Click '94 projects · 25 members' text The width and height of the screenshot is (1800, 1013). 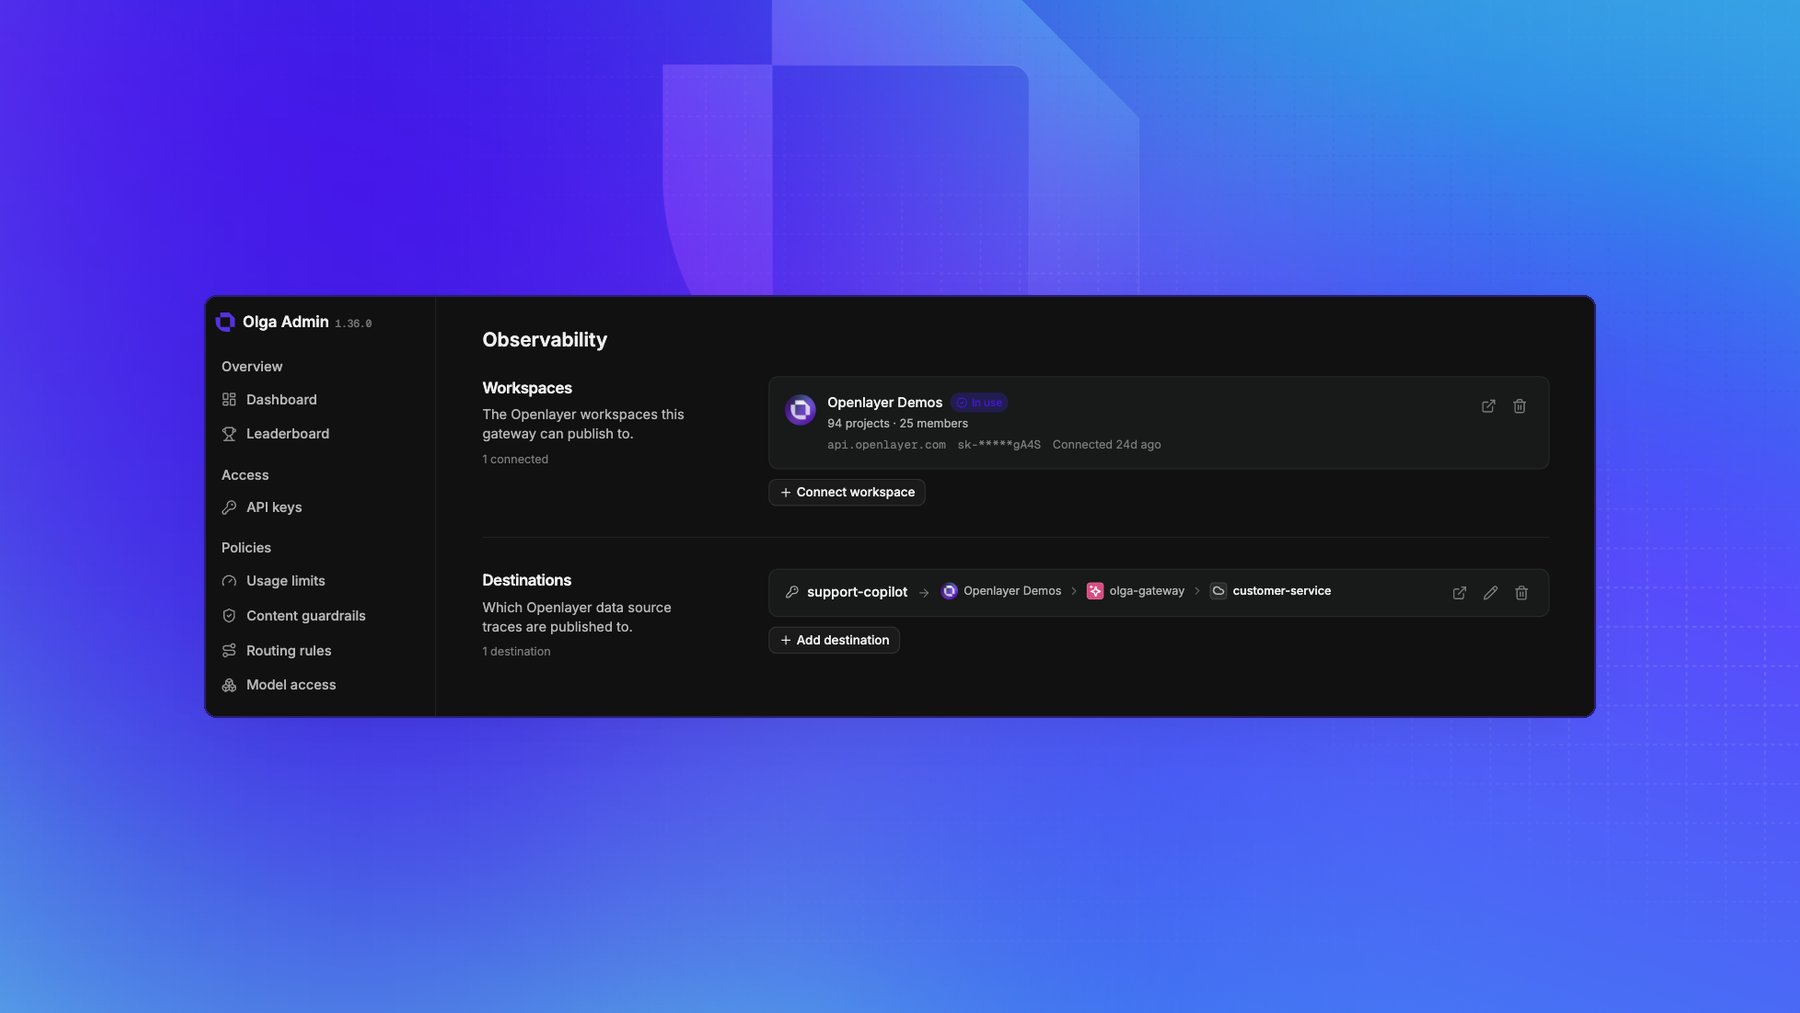coord(897,424)
